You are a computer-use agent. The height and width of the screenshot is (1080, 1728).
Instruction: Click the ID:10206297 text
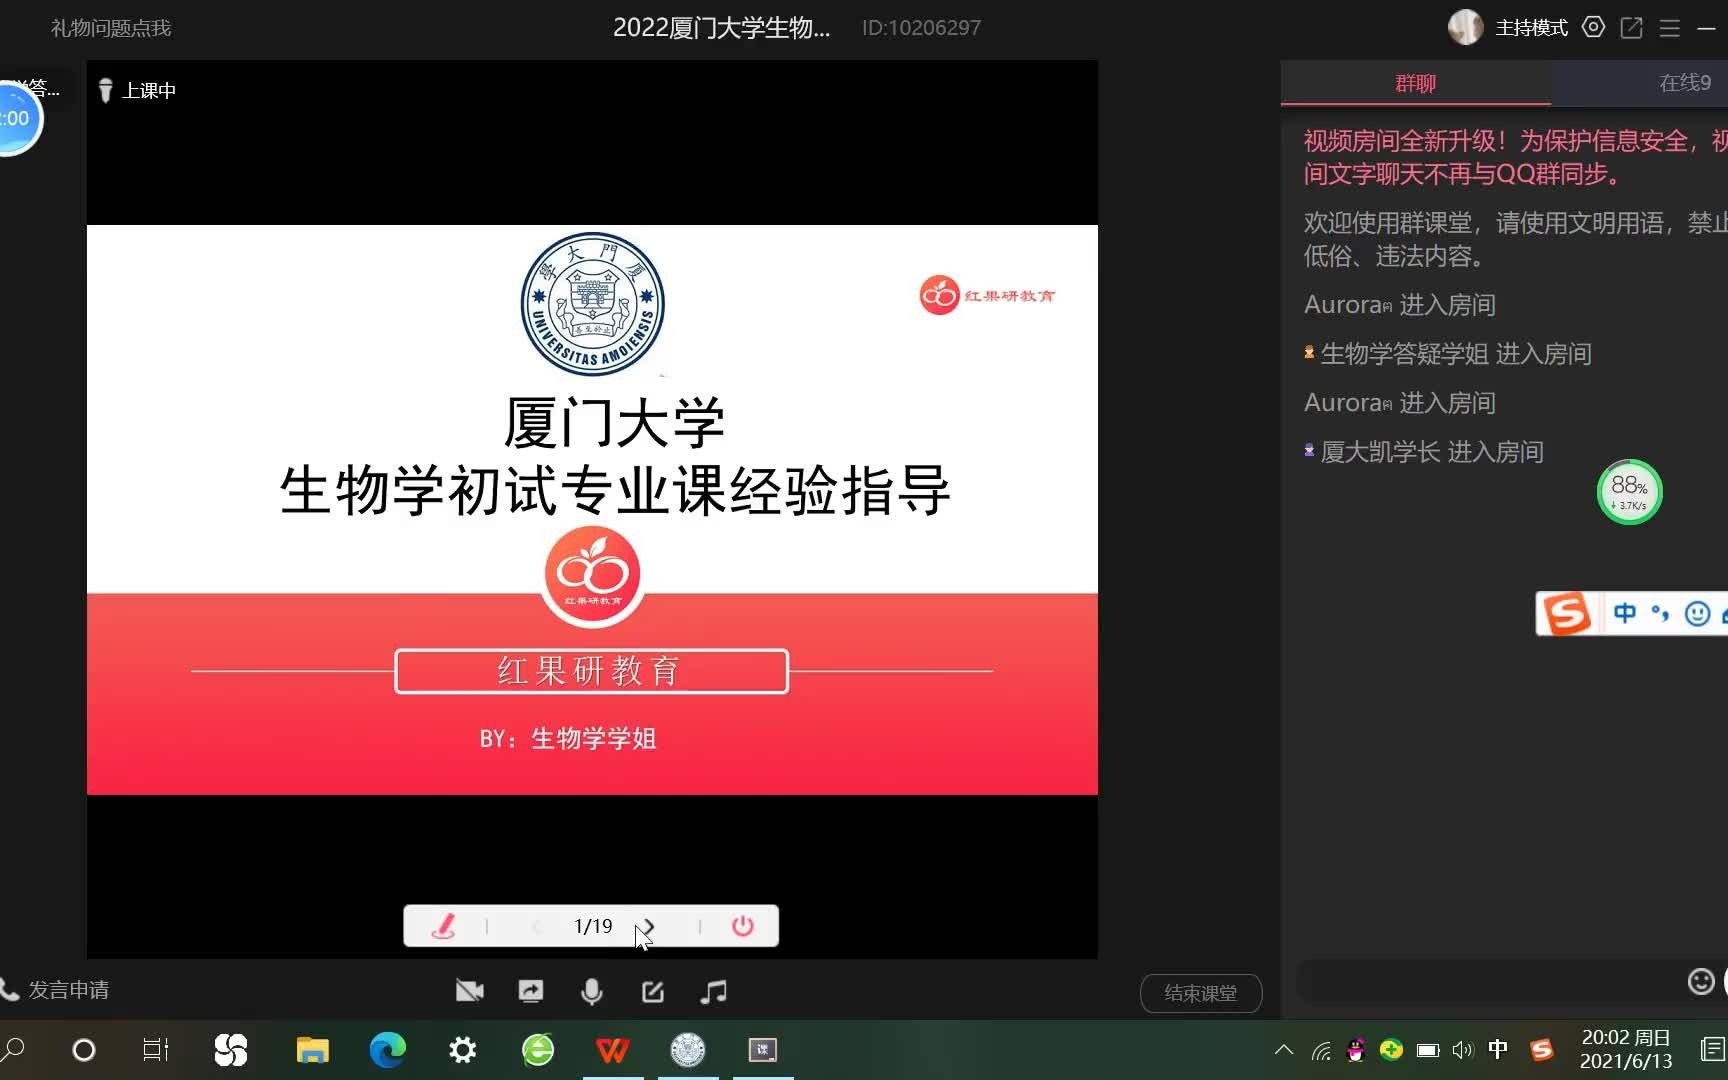(921, 28)
